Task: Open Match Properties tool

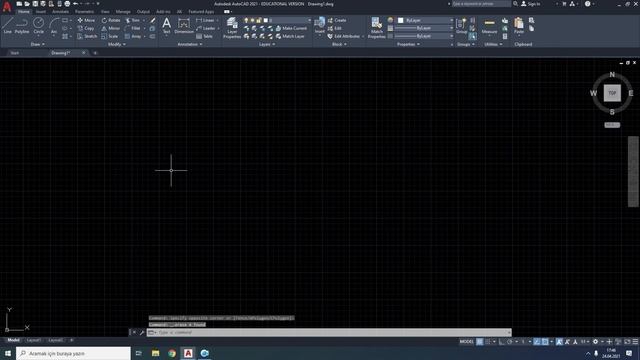Action: click(376, 28)
